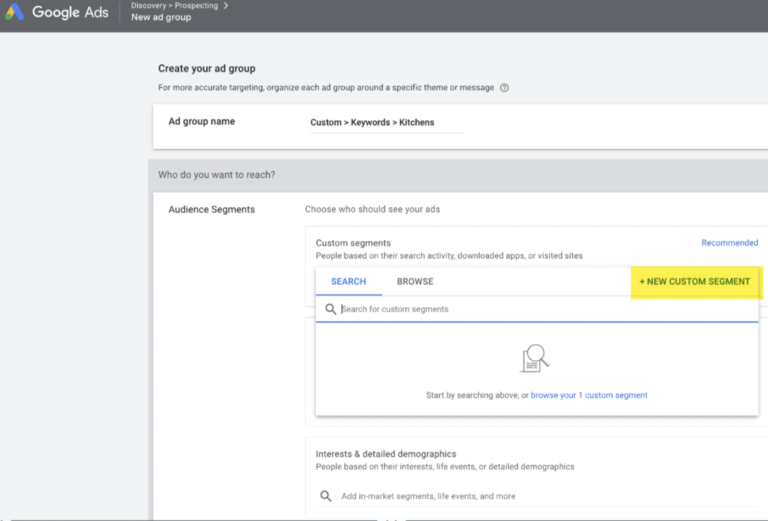Click the help question mark icon
Screen dimensions: 768x521
point(504,88)
